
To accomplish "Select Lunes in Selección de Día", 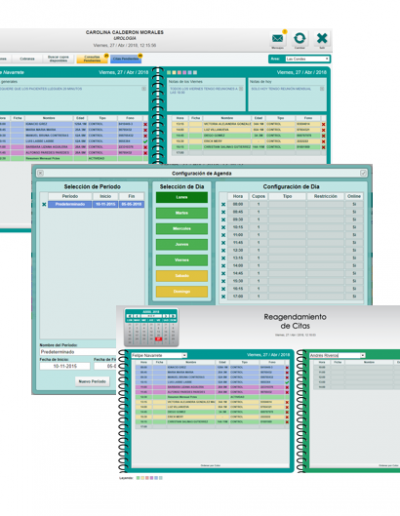I will 182,197.
